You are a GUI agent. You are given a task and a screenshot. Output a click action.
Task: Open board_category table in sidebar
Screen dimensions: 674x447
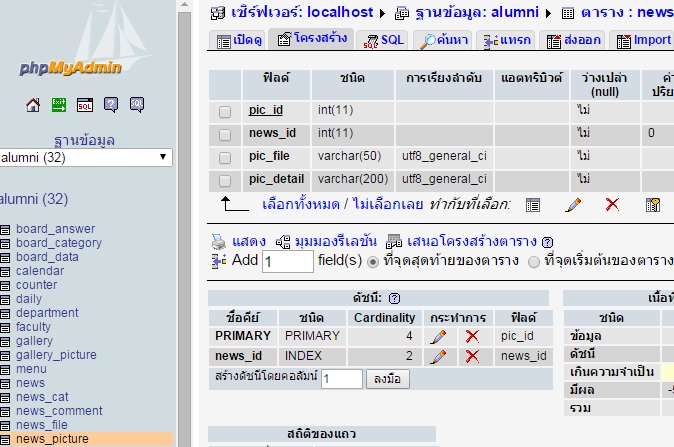point(59,243)
